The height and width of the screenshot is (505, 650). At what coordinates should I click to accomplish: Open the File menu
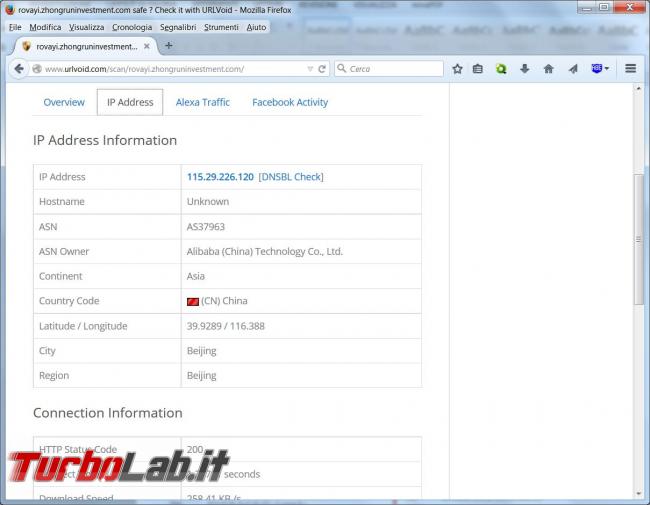click(15, 27)
